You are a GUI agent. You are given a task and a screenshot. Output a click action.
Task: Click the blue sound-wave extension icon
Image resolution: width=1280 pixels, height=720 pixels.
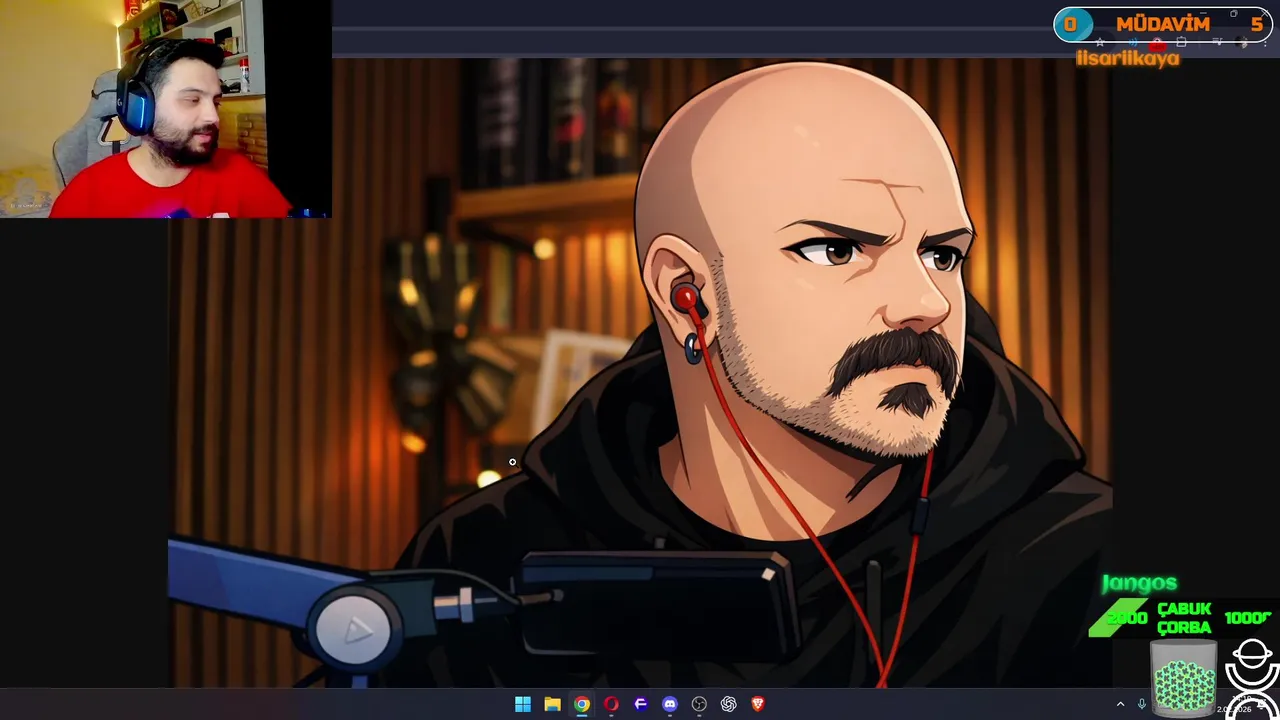pyautogui.click(x=1133, y=43)
